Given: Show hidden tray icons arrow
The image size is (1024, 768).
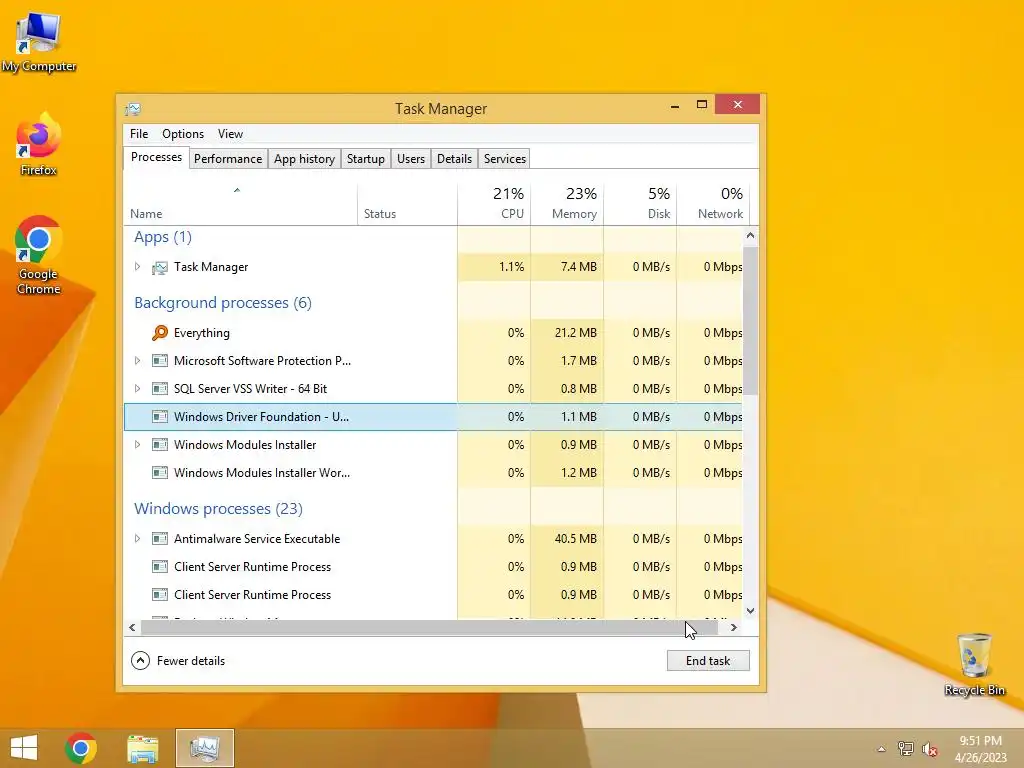Looking at the screenshot, I should [881, 749].
